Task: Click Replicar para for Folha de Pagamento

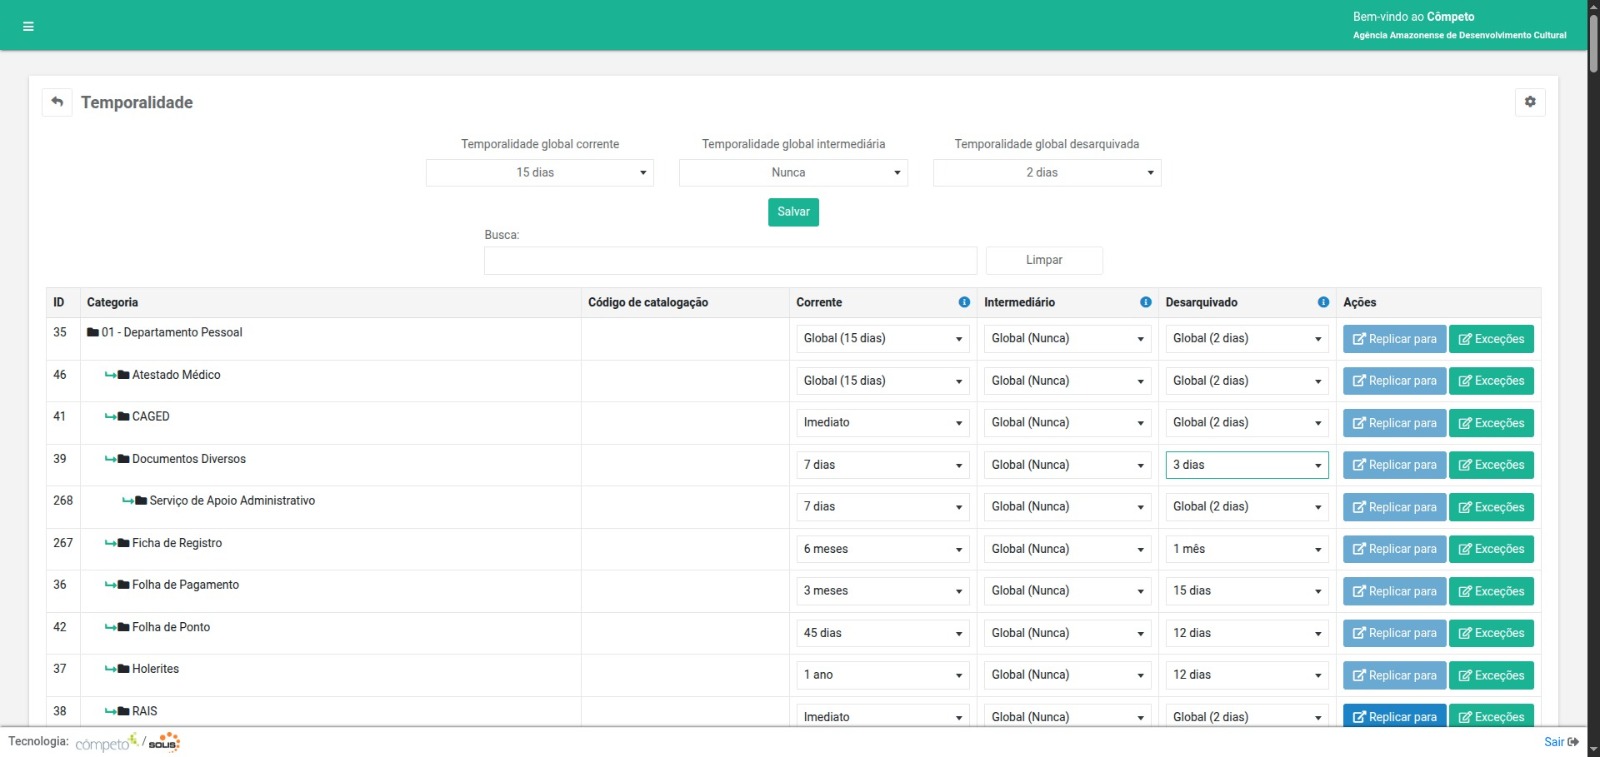Action: [x=1393, y=591]
